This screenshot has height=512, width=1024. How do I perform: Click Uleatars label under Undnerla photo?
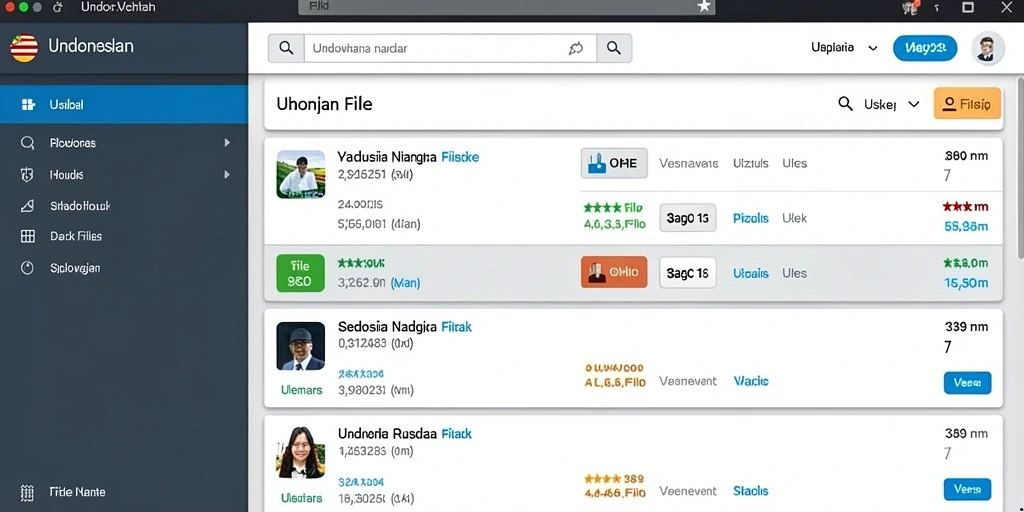pyautogui.click(x=301, y=498)
